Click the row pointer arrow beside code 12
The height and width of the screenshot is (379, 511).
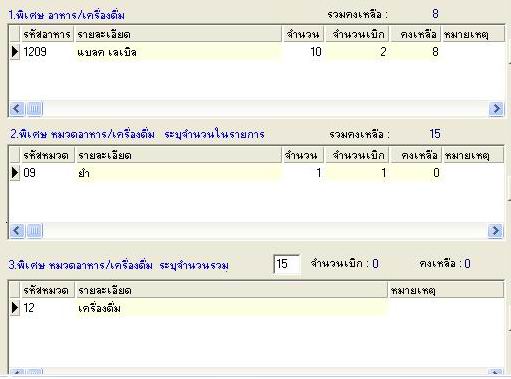point(15,308)
